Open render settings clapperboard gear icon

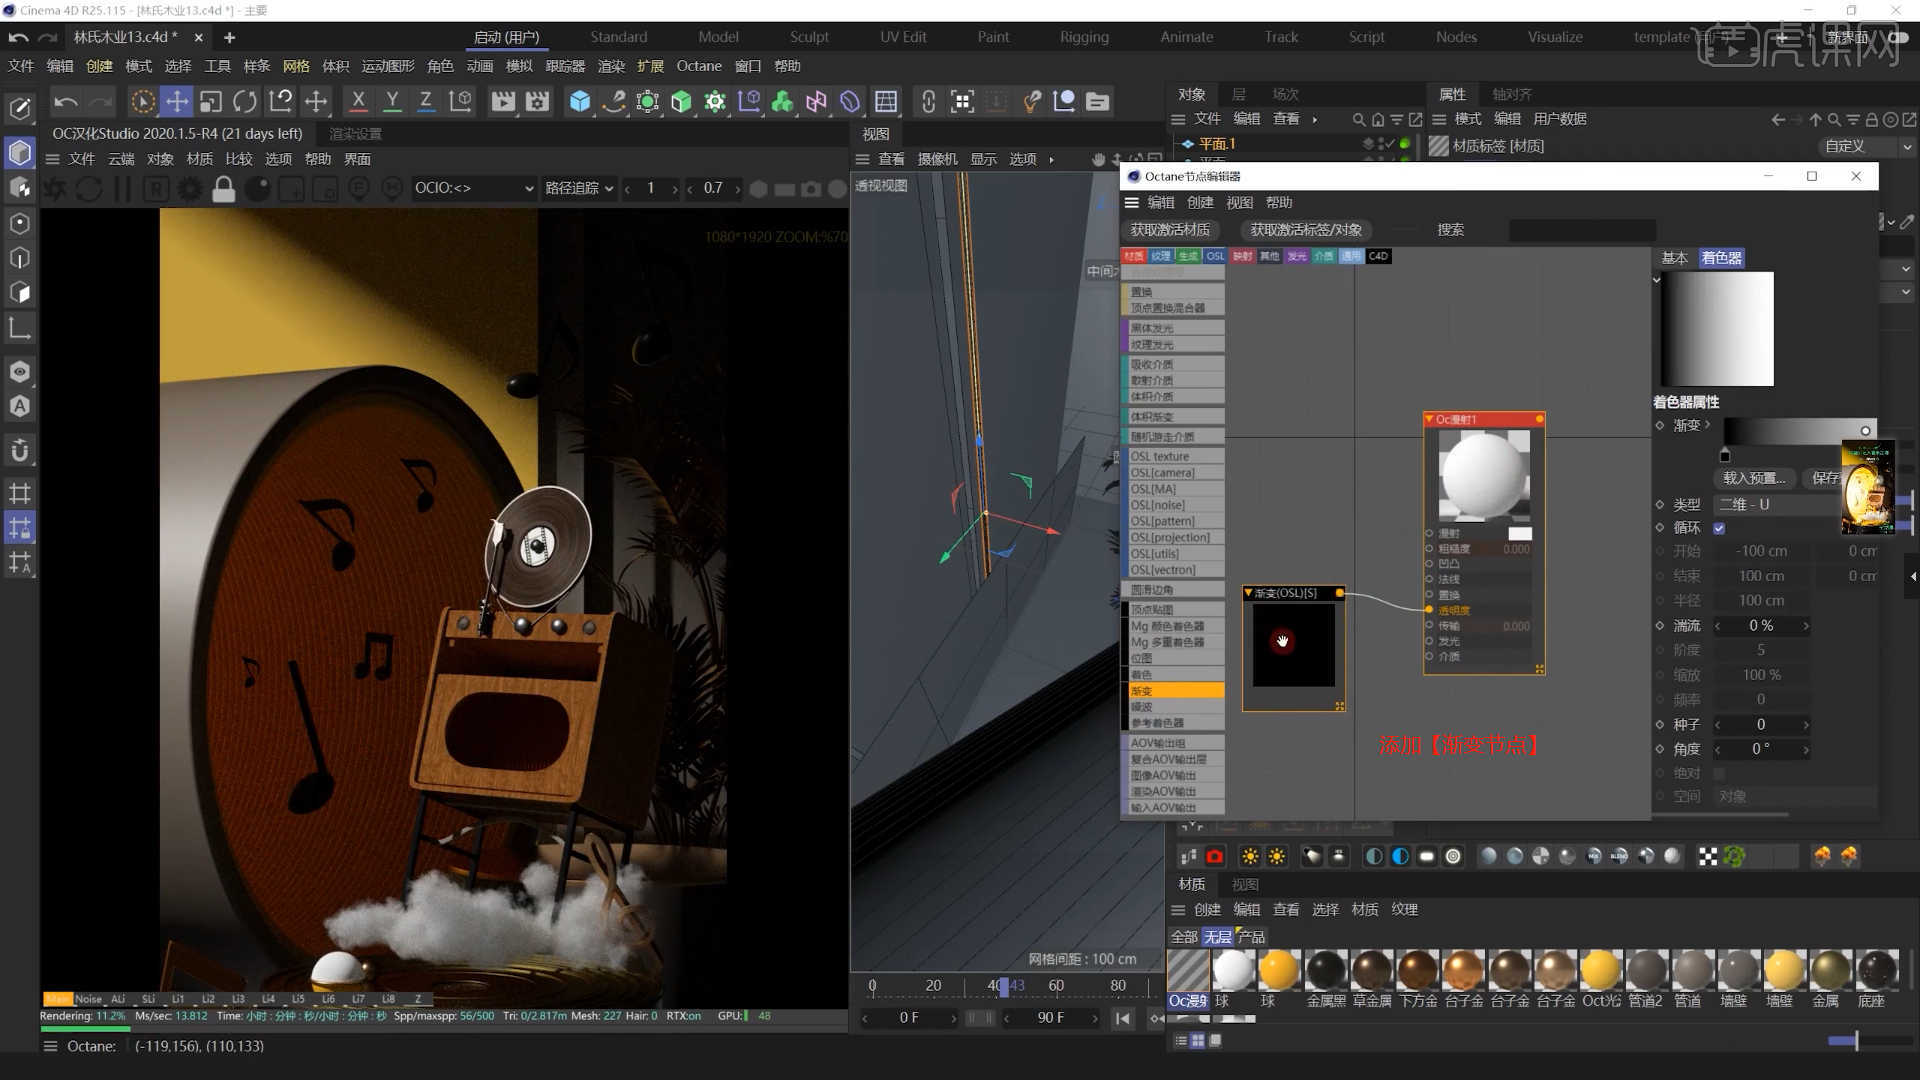pyautogui.click(x=538, y=101)
